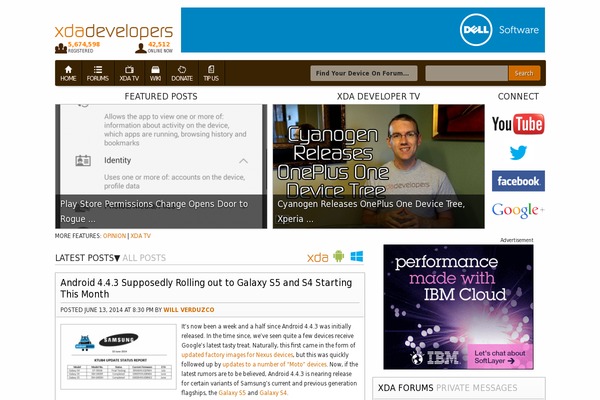Image resolution: width=600 pixels, height=400 pixels.
Task: Expand the Latest Posts dropdown arrow
Action: tap(117, 258)
